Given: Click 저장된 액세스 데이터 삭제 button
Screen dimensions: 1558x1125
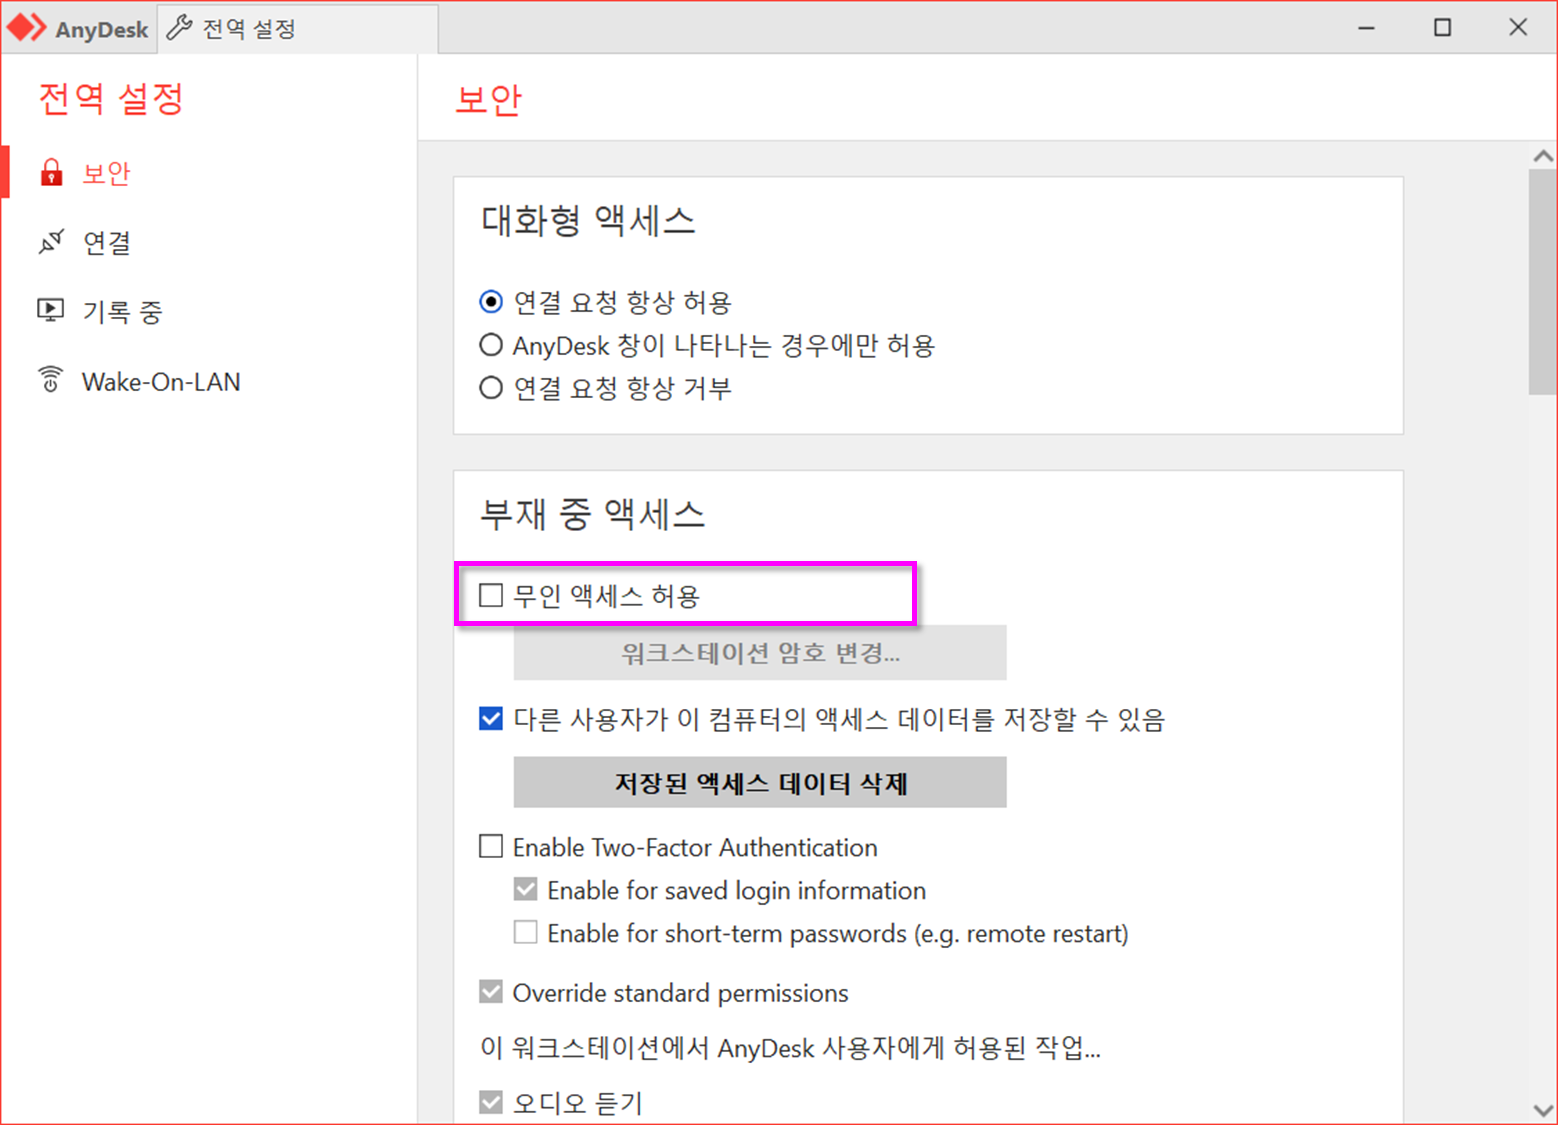Looking at the screenshot, I should tap(760, 782).
